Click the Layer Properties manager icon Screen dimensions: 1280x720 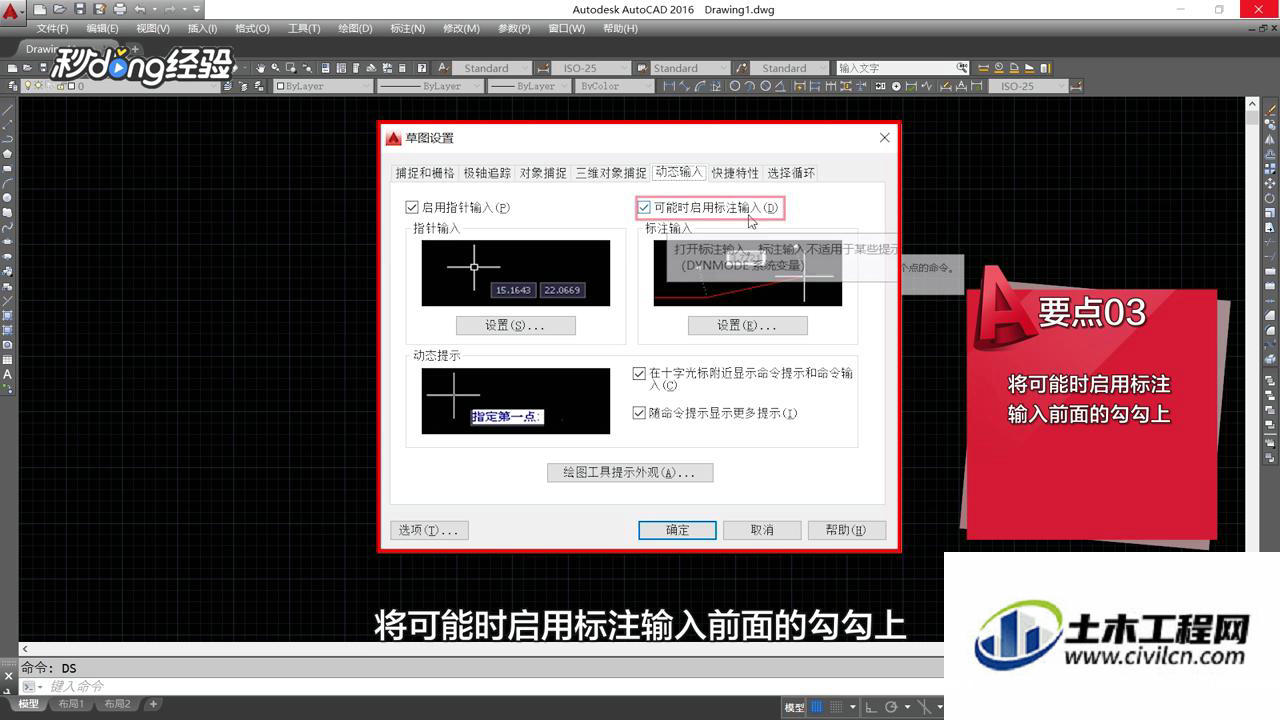pos(11,86)
